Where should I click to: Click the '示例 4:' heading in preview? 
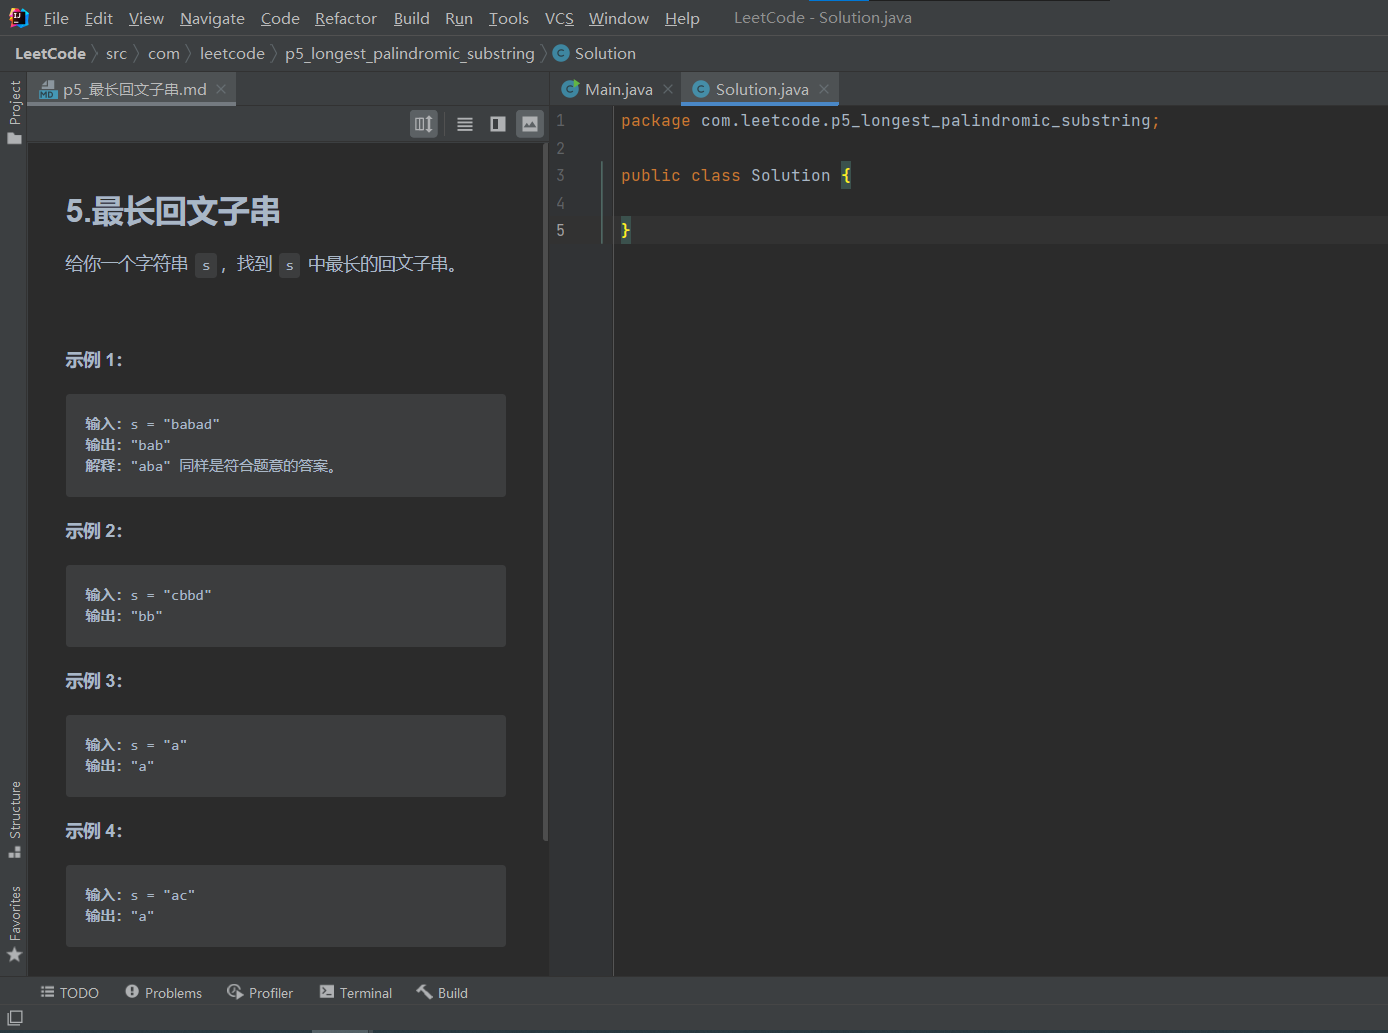pos(94,831)
